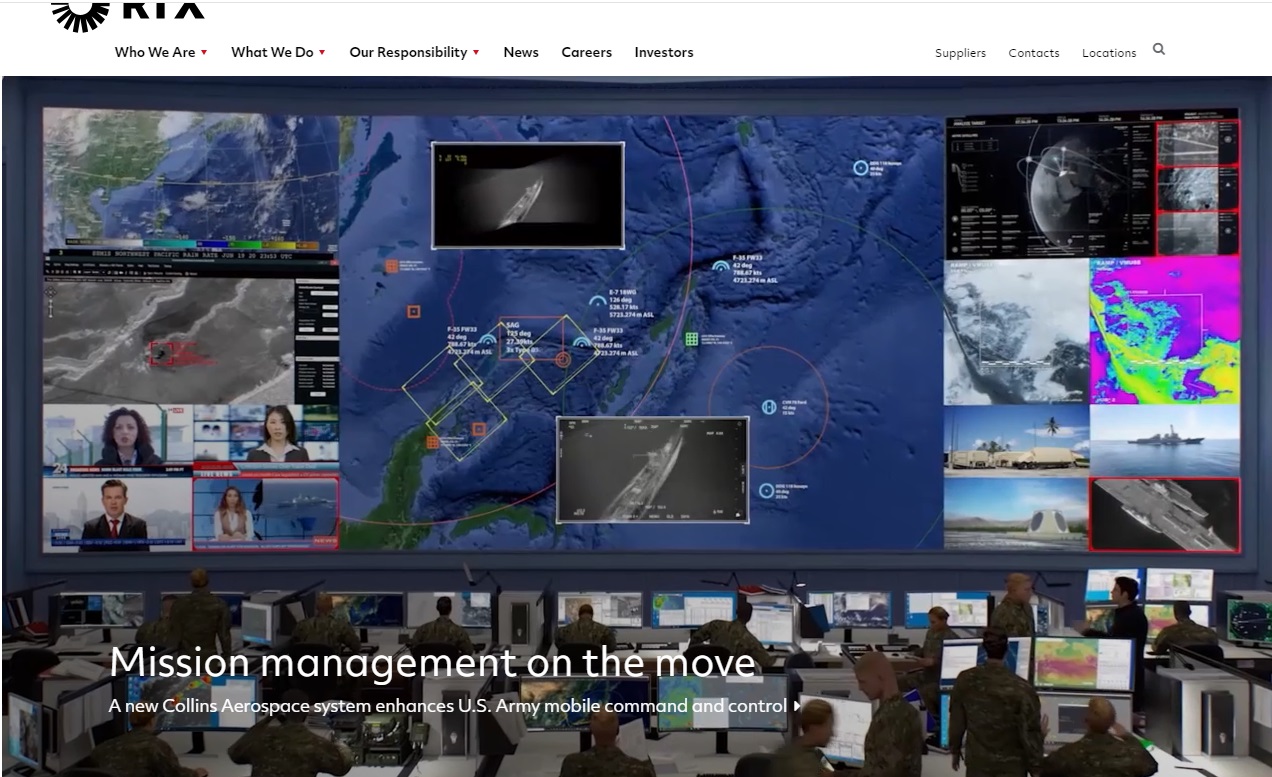Open the Suppliers link
The height and width of the screenshot is (777, 1272).
[x=960, y=53]
